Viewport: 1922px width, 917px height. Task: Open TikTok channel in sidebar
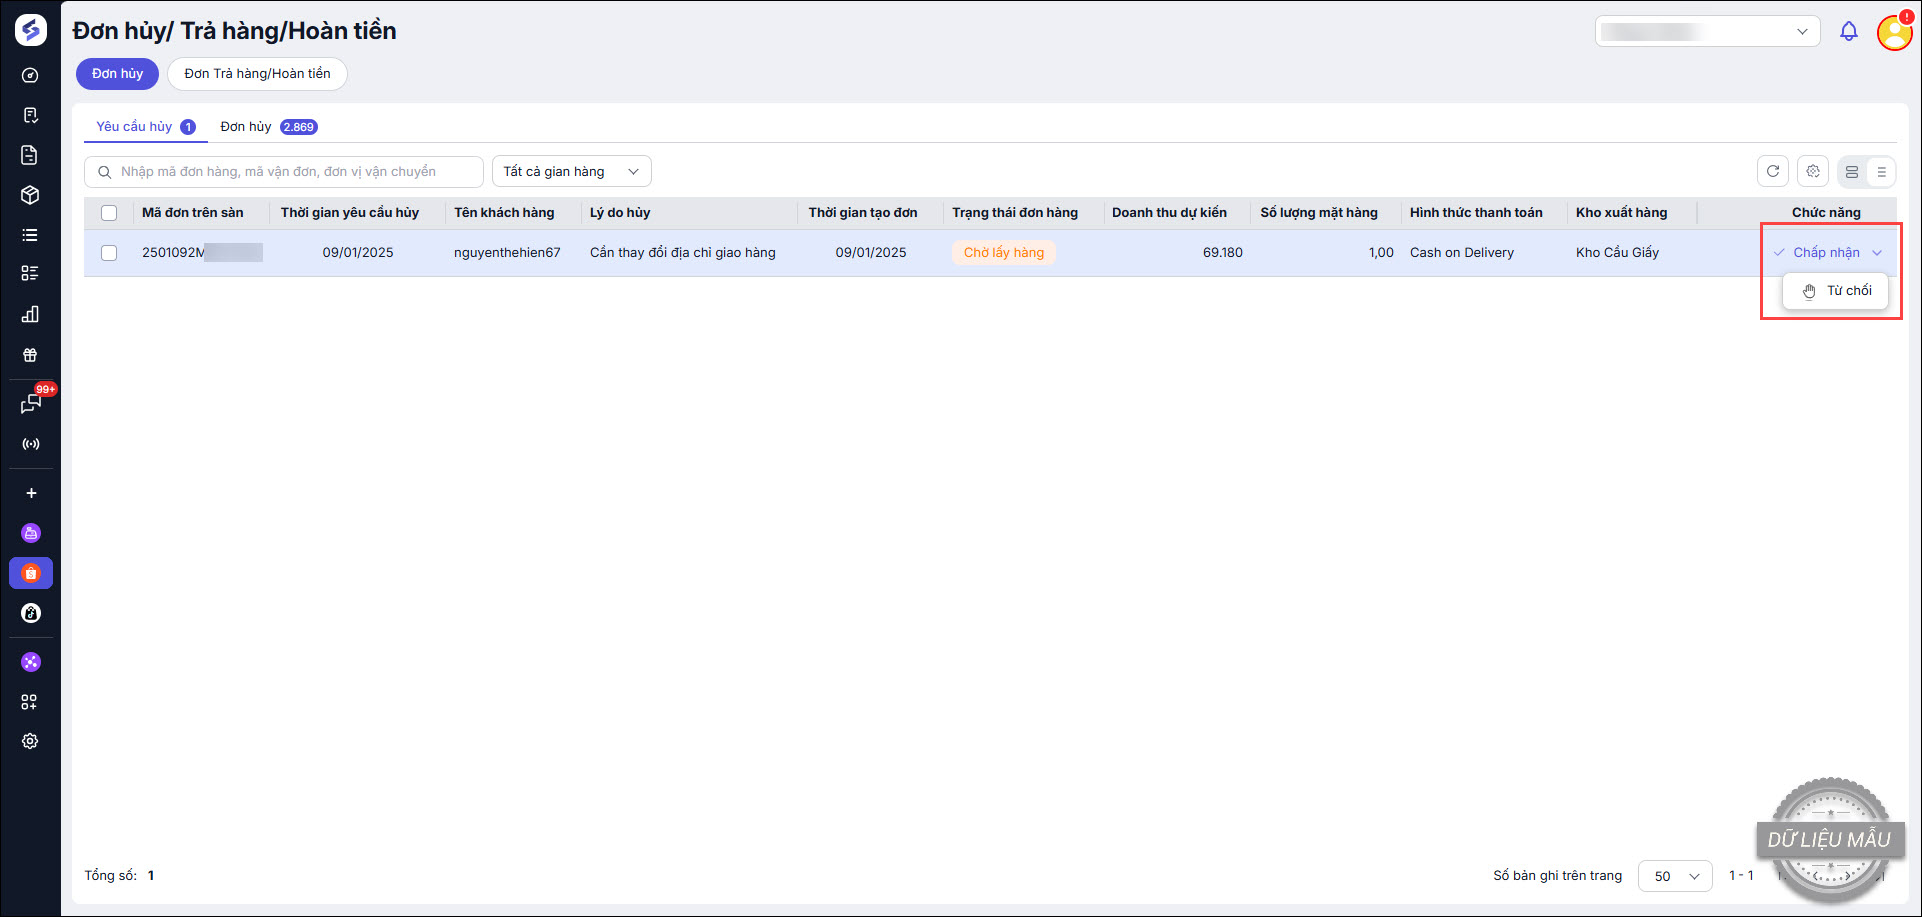point(31,613)
